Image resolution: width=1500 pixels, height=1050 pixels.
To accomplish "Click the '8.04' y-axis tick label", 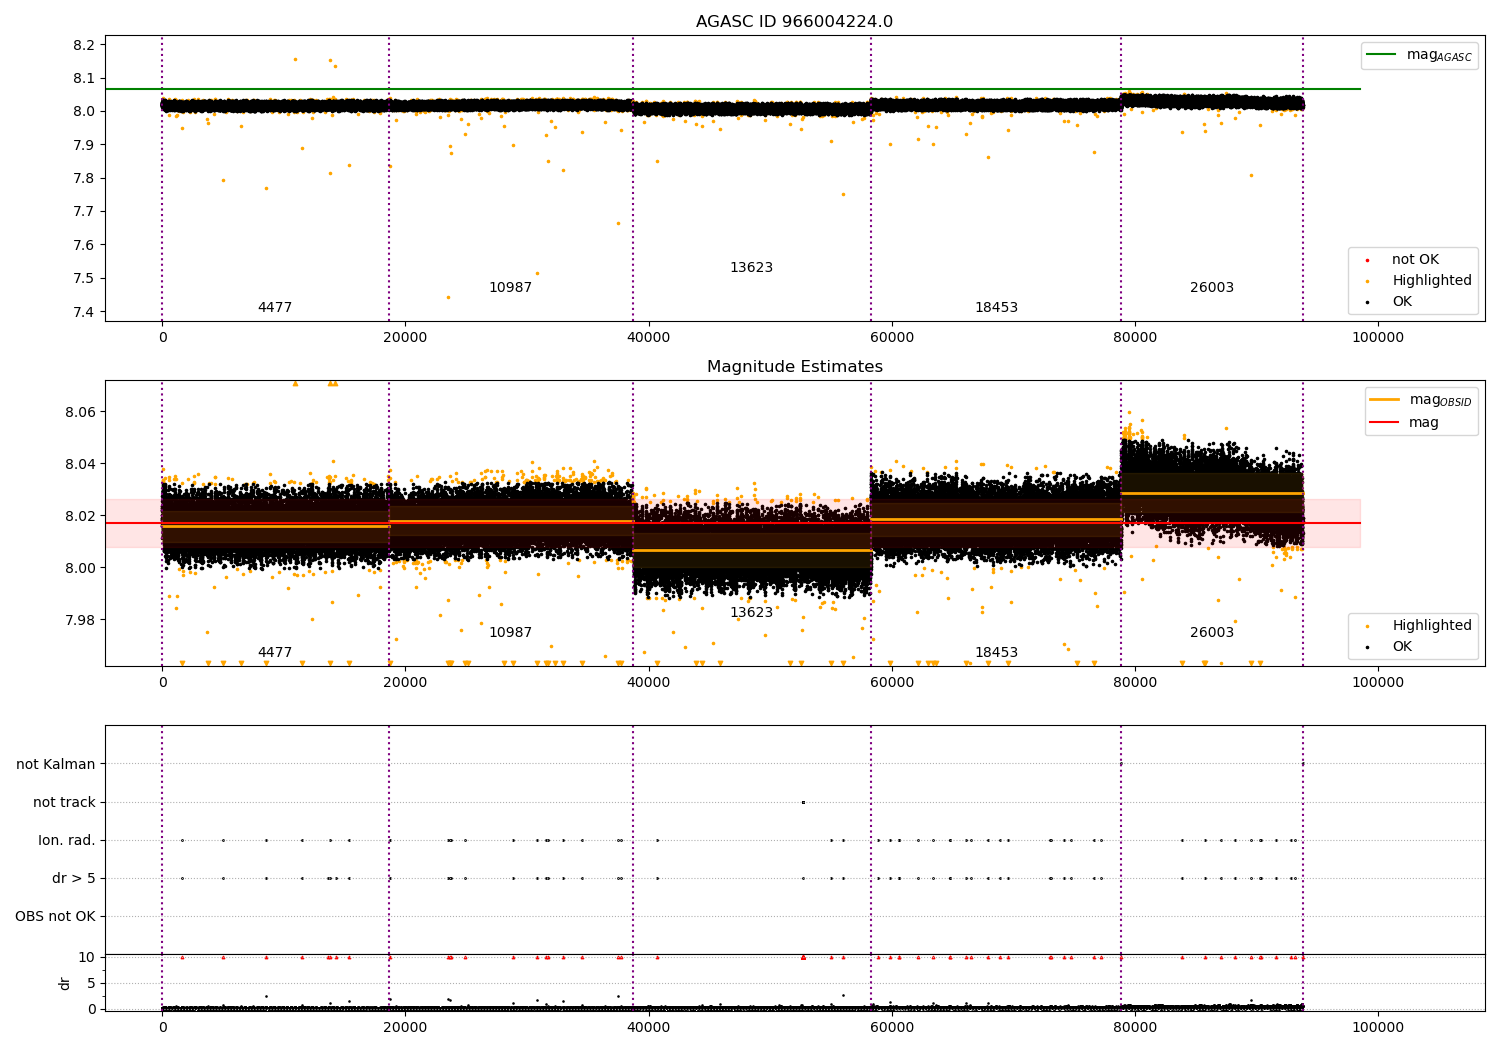I will coord(80,464).
